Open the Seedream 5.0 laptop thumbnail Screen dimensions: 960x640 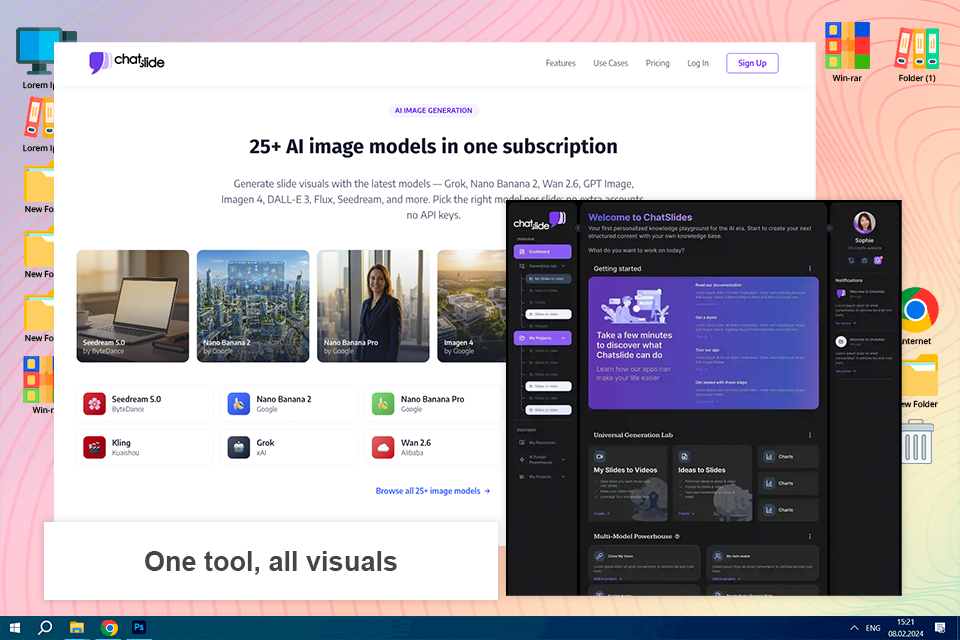(133, 306)
